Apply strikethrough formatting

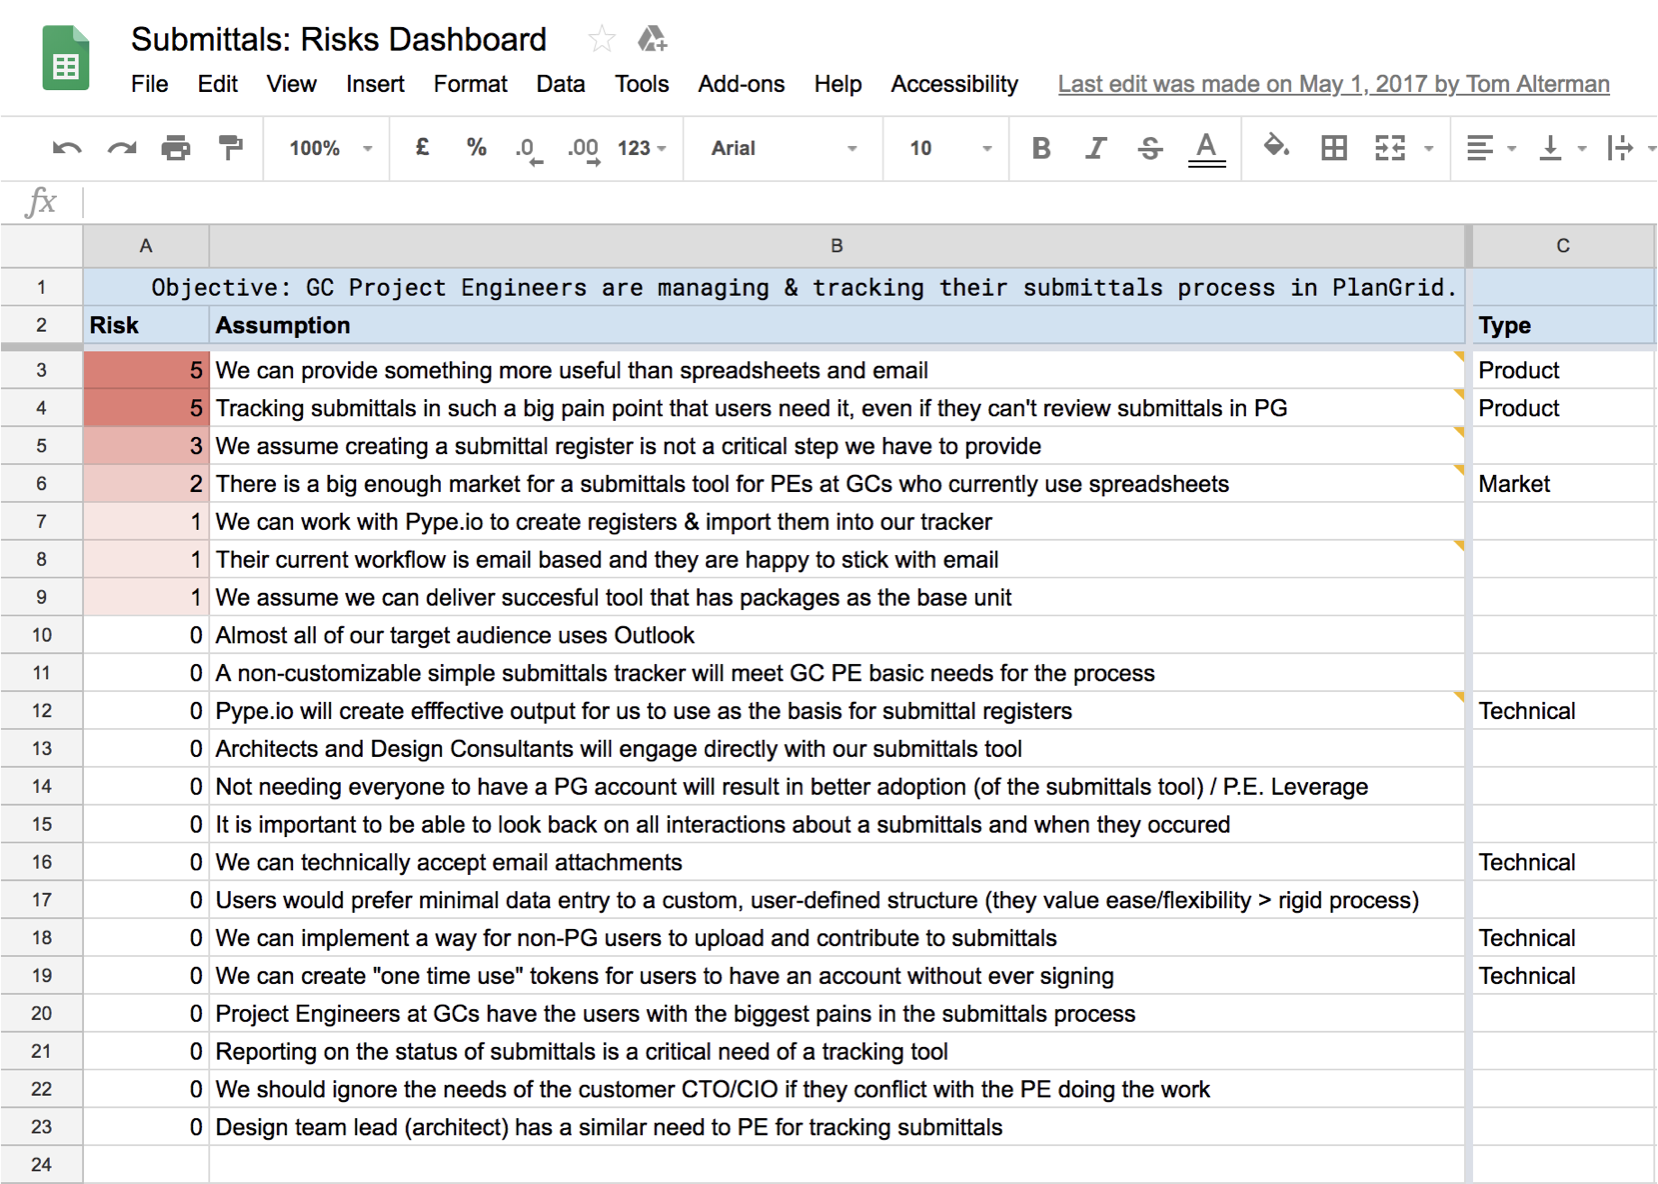(1150, 148)
